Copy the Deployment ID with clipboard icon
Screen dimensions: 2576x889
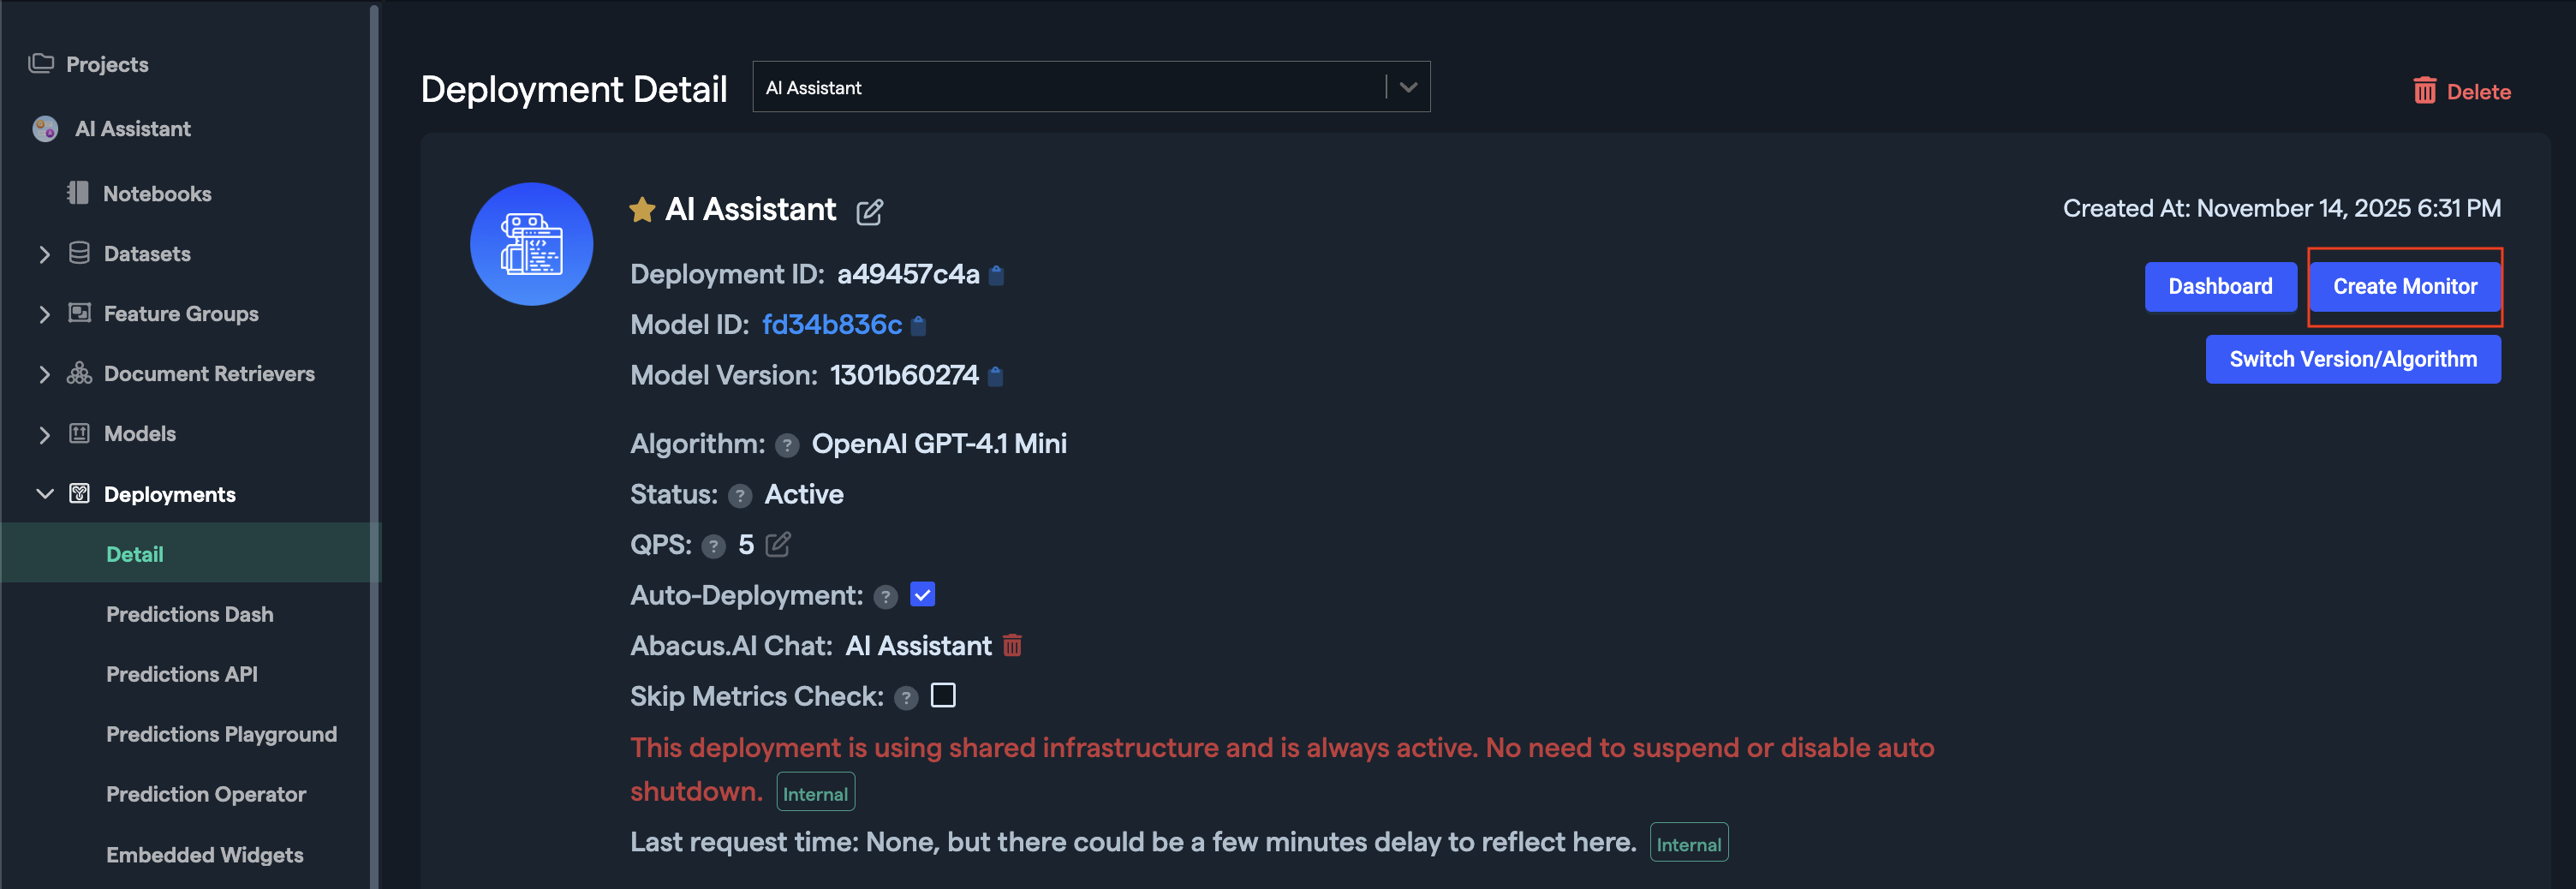tap(996, 275)
